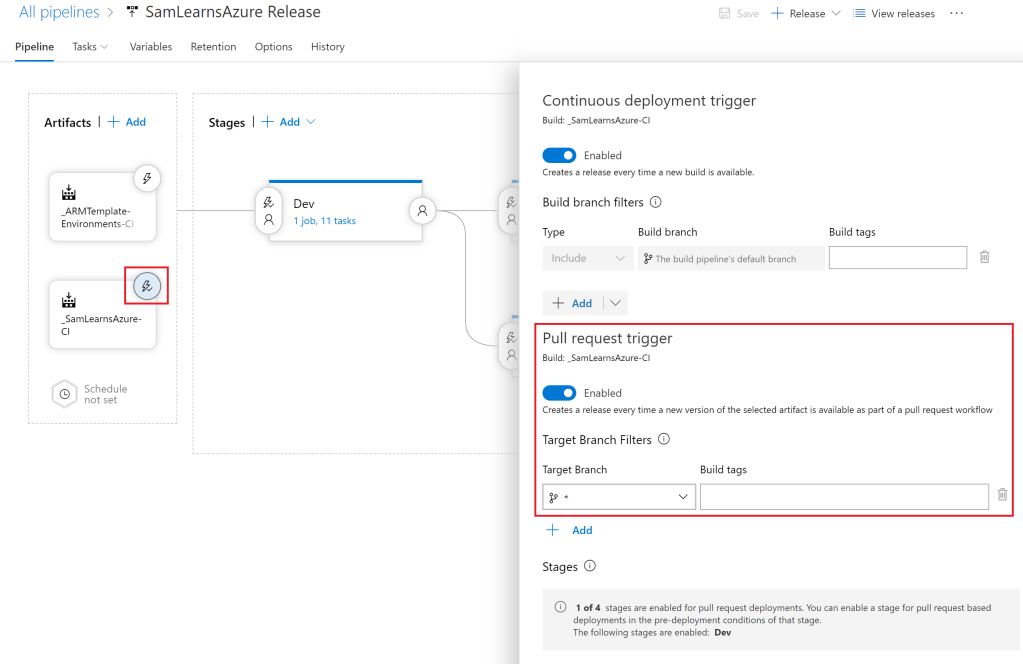Delete the build branch filter row
This screenshot has height=664, width=1023.
984,257
